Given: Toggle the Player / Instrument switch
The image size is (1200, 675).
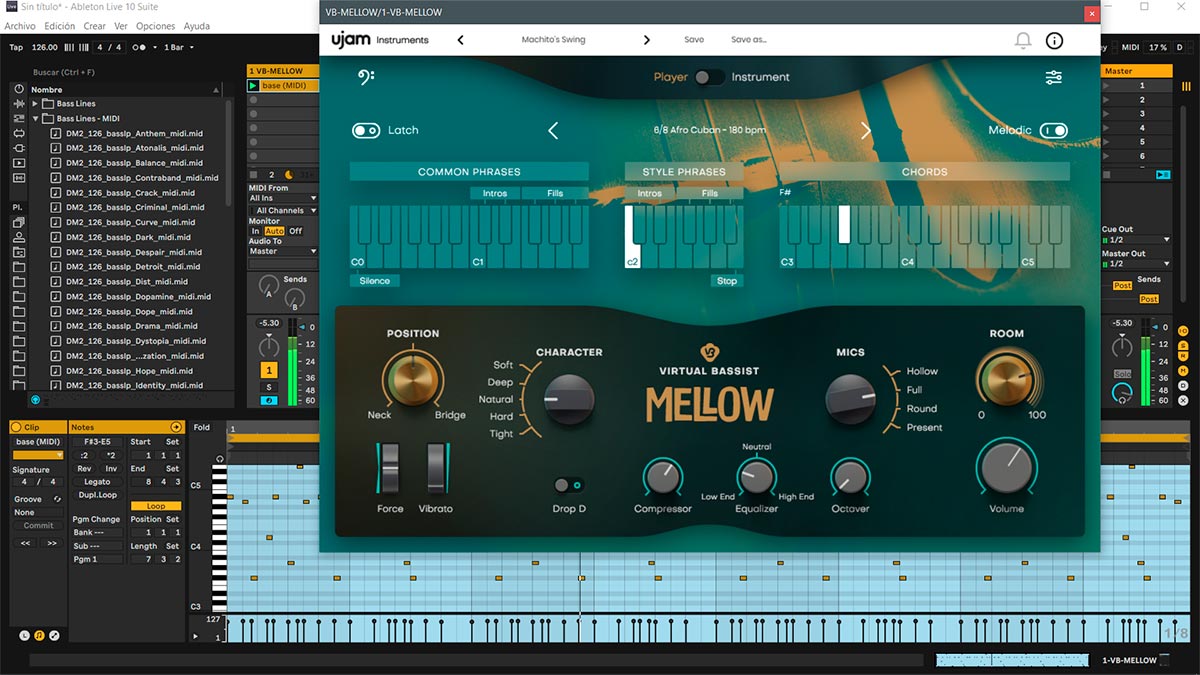Looking at the screenshot, I should pyautogui.click(x=709, y=77).
